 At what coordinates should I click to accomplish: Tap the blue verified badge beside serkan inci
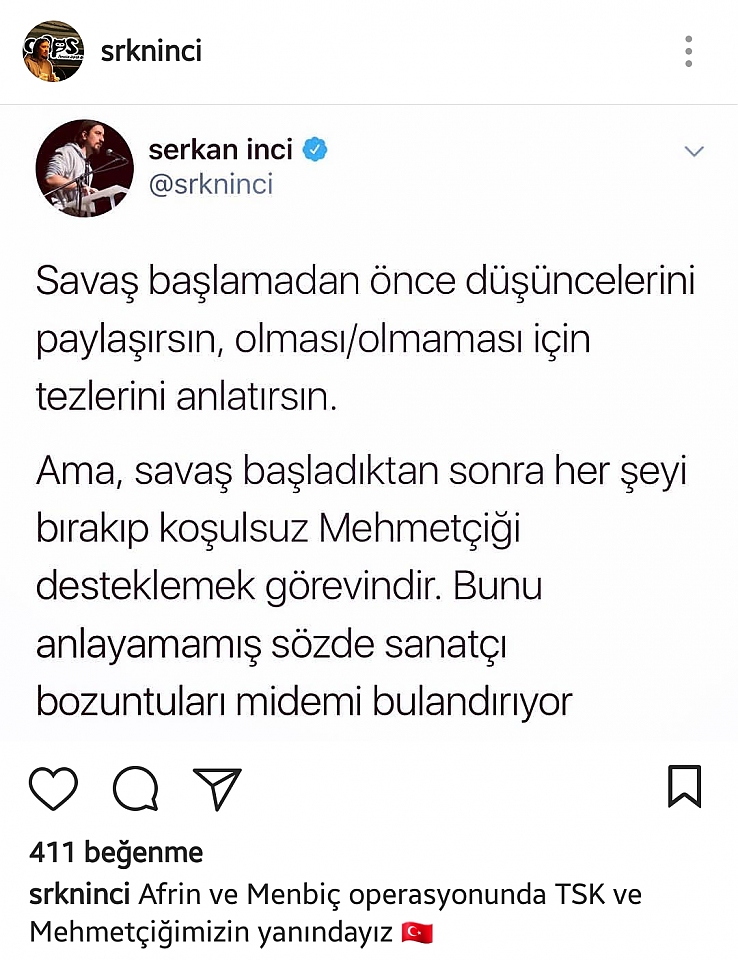(315, 149)
